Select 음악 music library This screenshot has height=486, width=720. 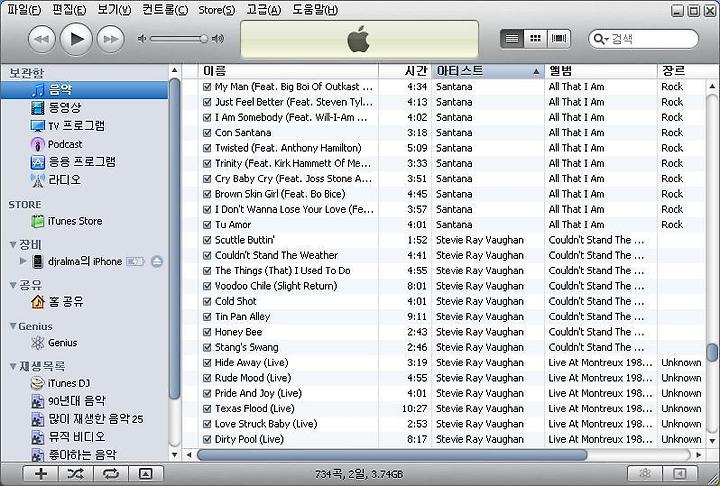pos(84,90)
